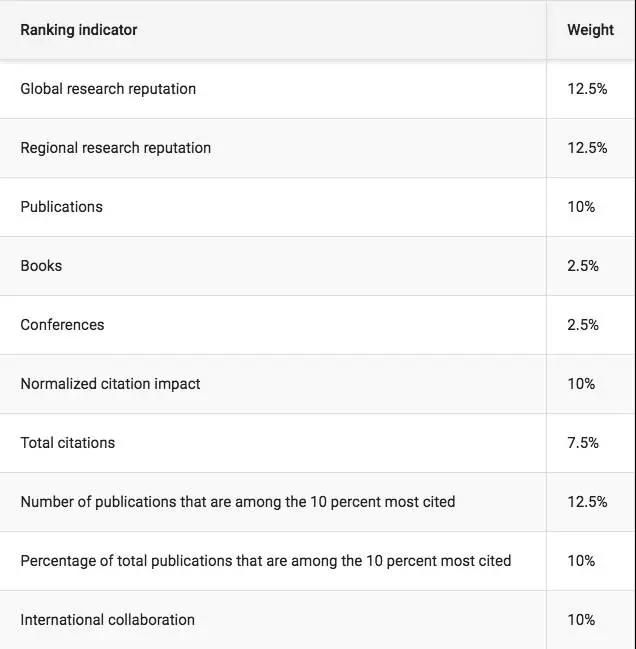Select the Global research reputation row
Screen dimensions: 636x649
point(318,89)
